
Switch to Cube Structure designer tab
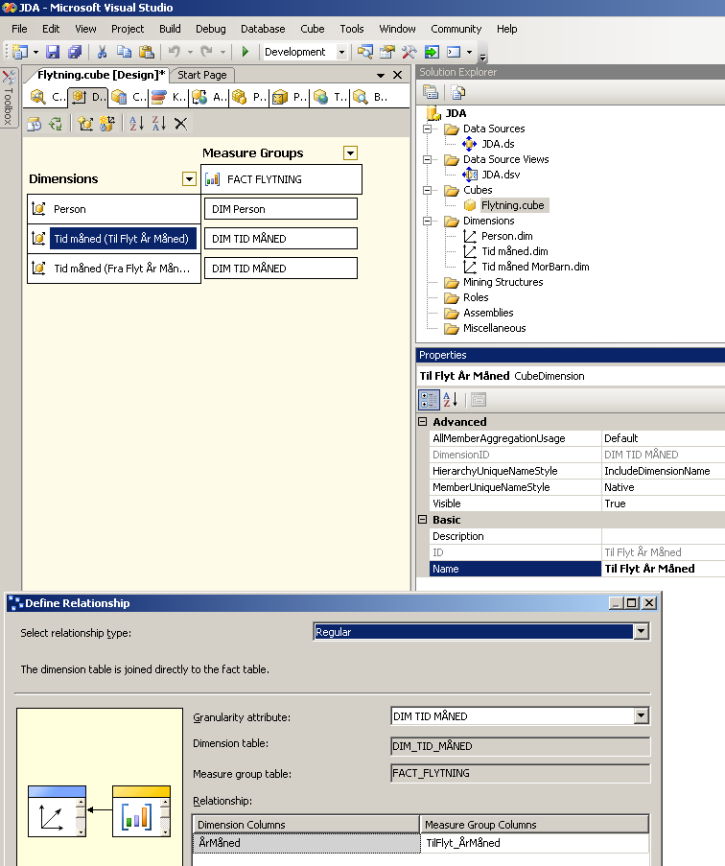pos(47,97)
